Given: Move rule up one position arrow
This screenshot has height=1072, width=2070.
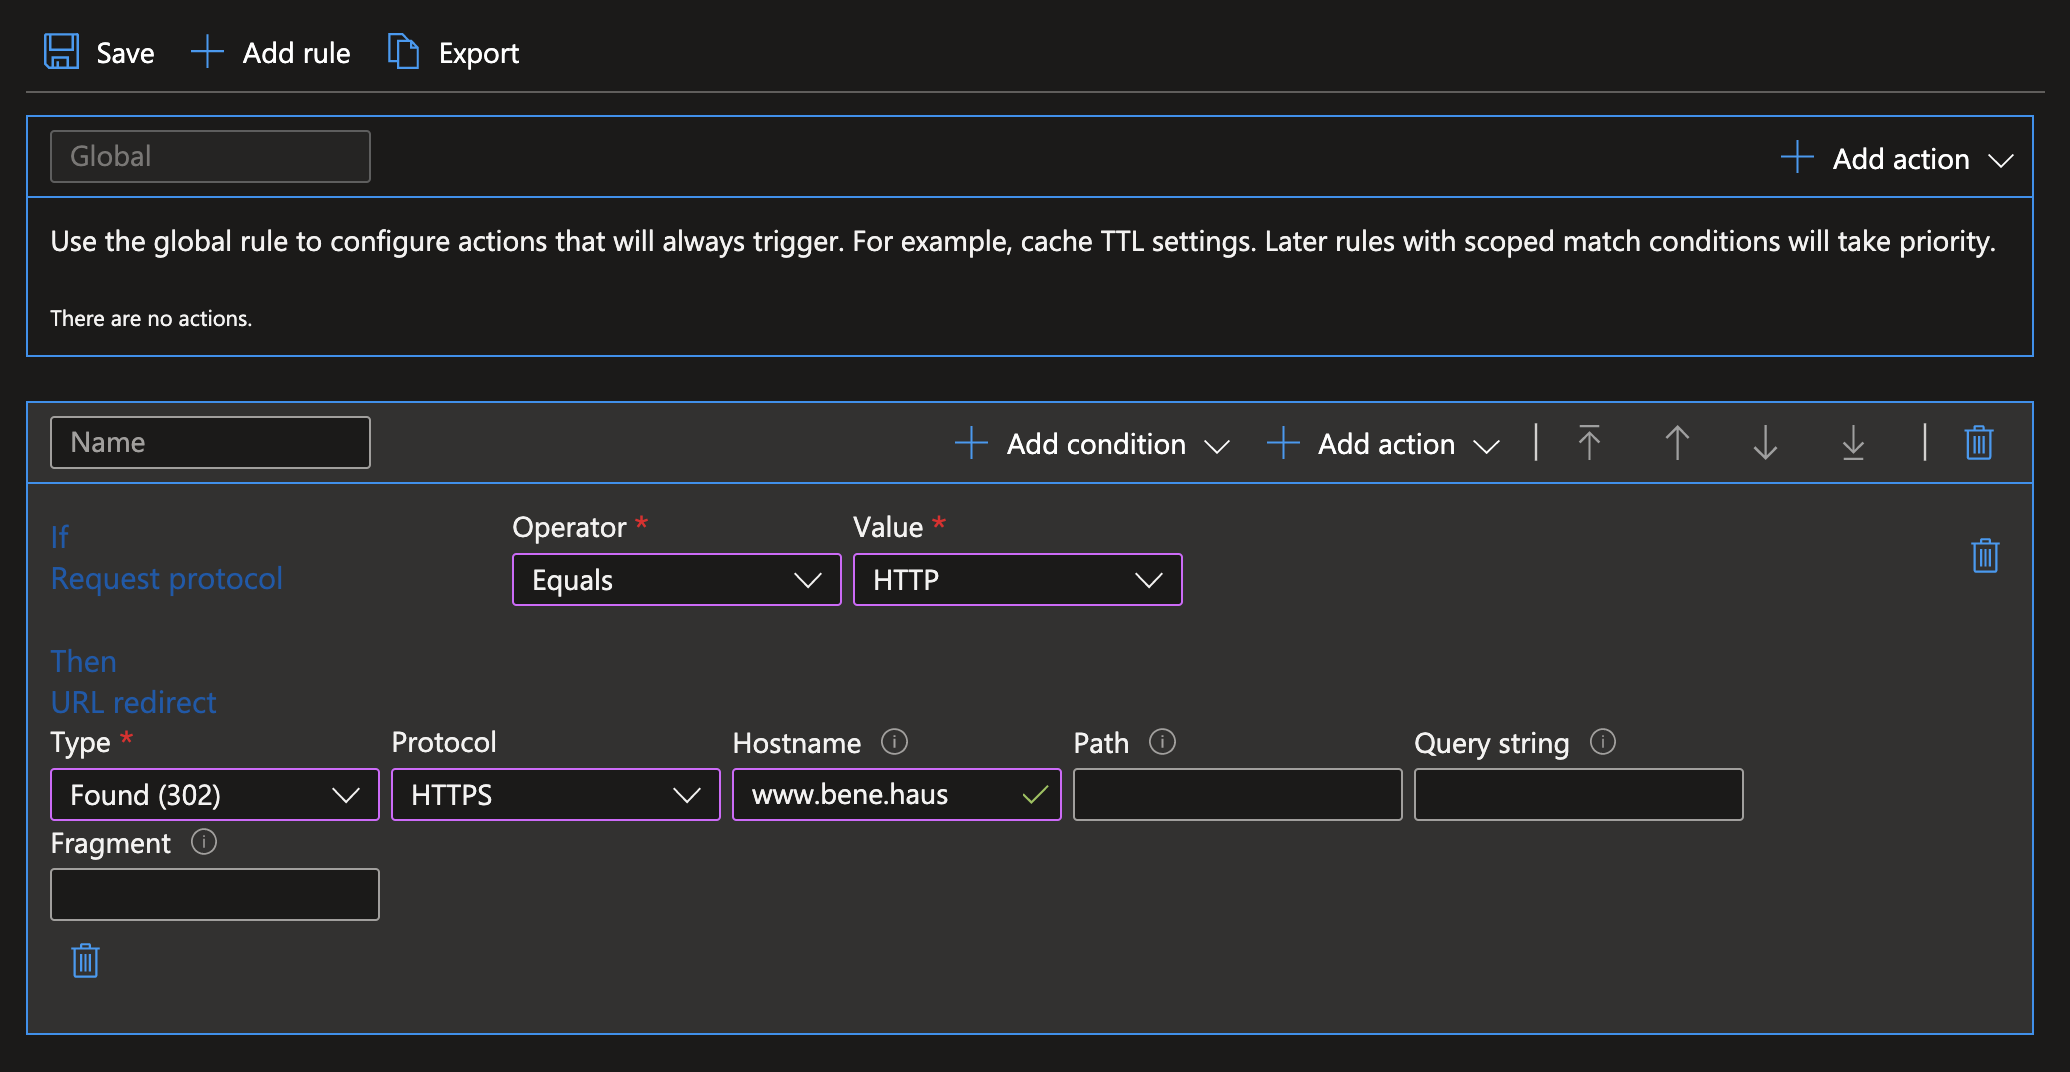Looking at the screenshot, I should [1677, 442].
